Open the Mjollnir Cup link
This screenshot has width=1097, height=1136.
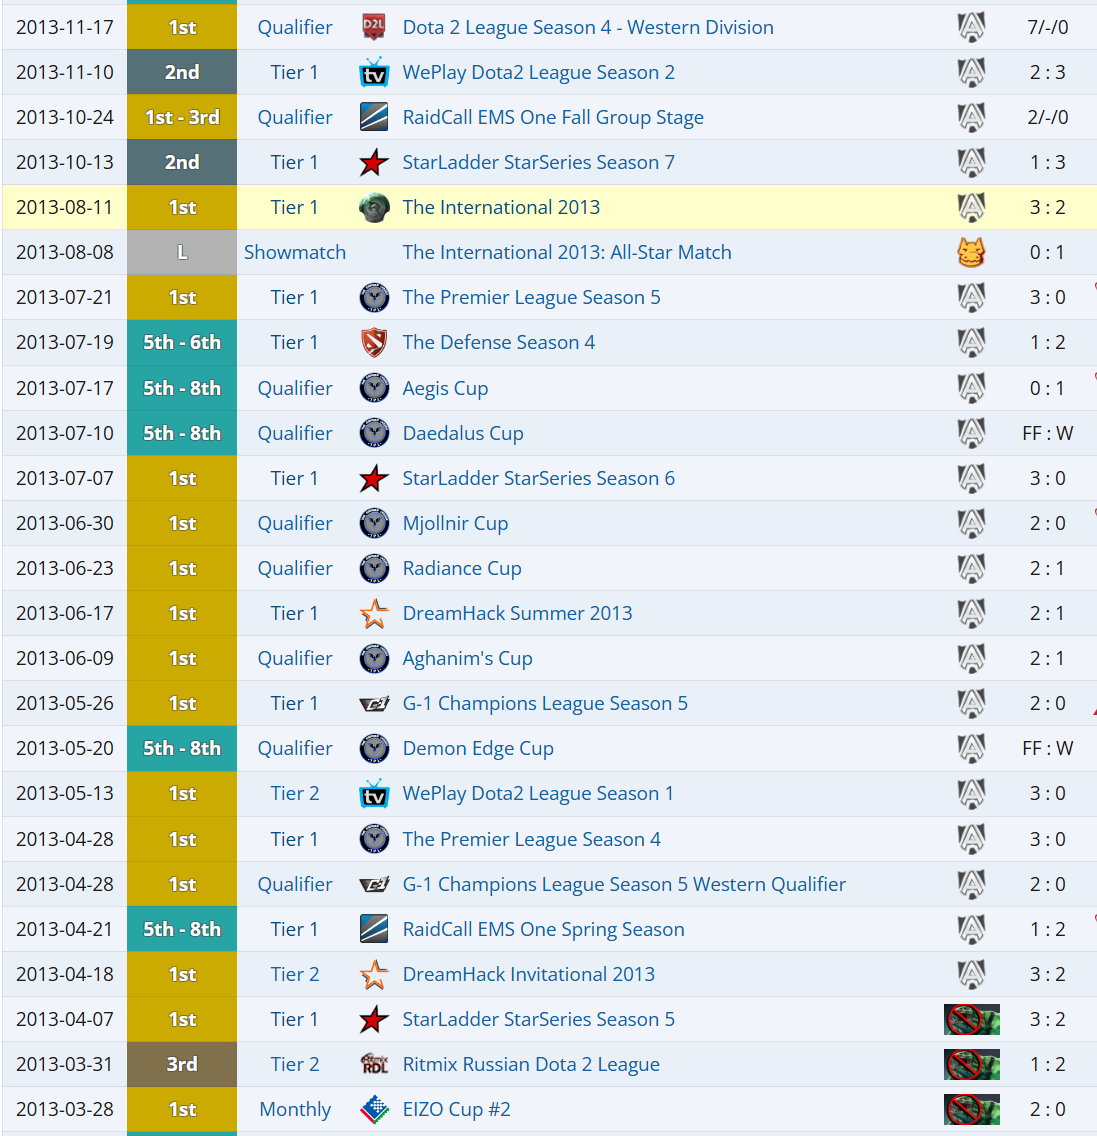click(455, 523)
